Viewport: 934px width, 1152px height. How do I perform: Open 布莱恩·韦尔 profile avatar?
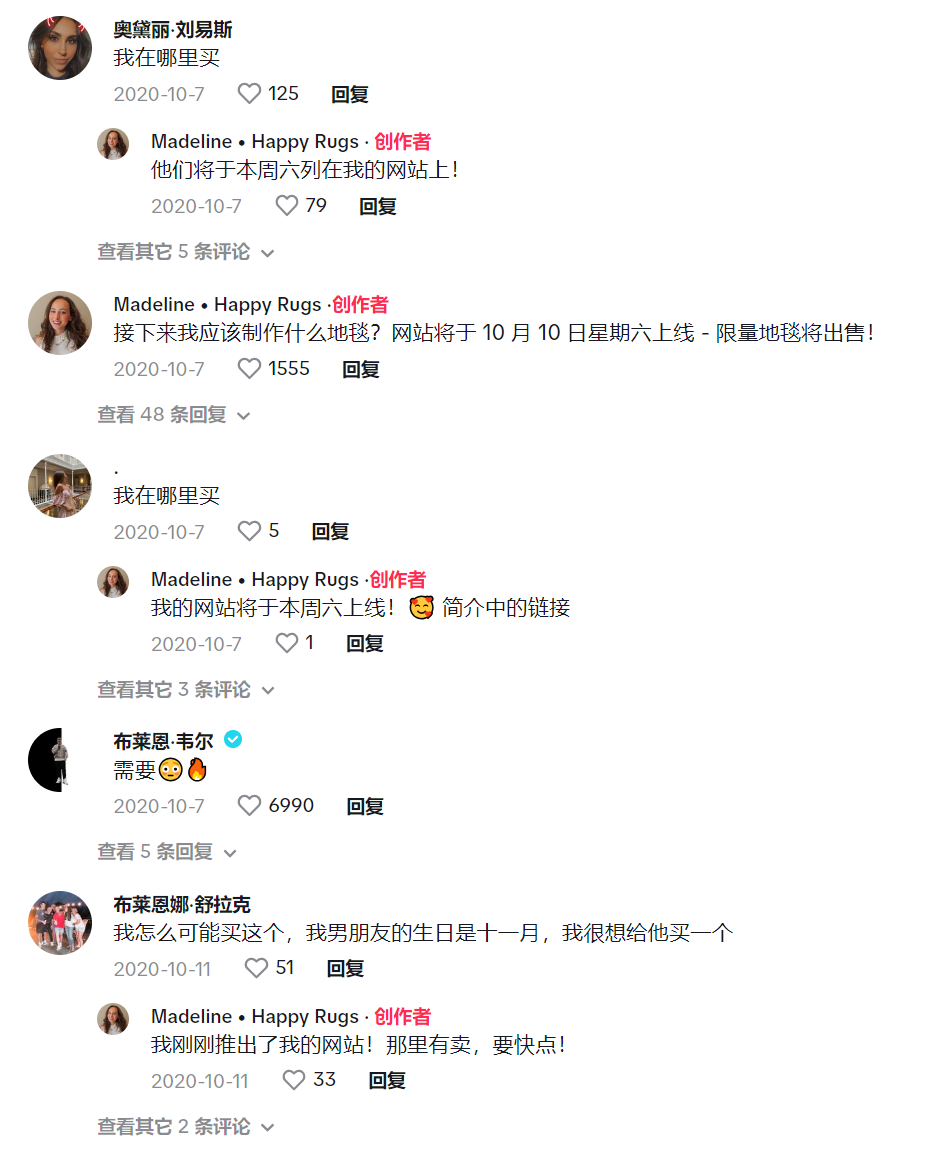pos(60,760)
